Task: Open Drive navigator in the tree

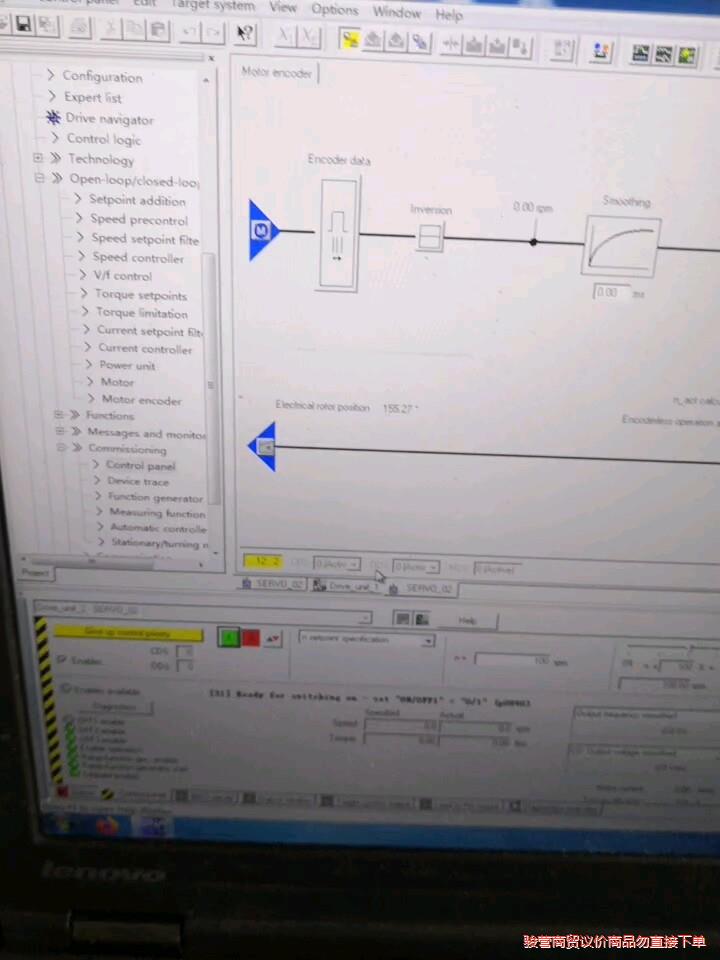Action: [109, 119]
